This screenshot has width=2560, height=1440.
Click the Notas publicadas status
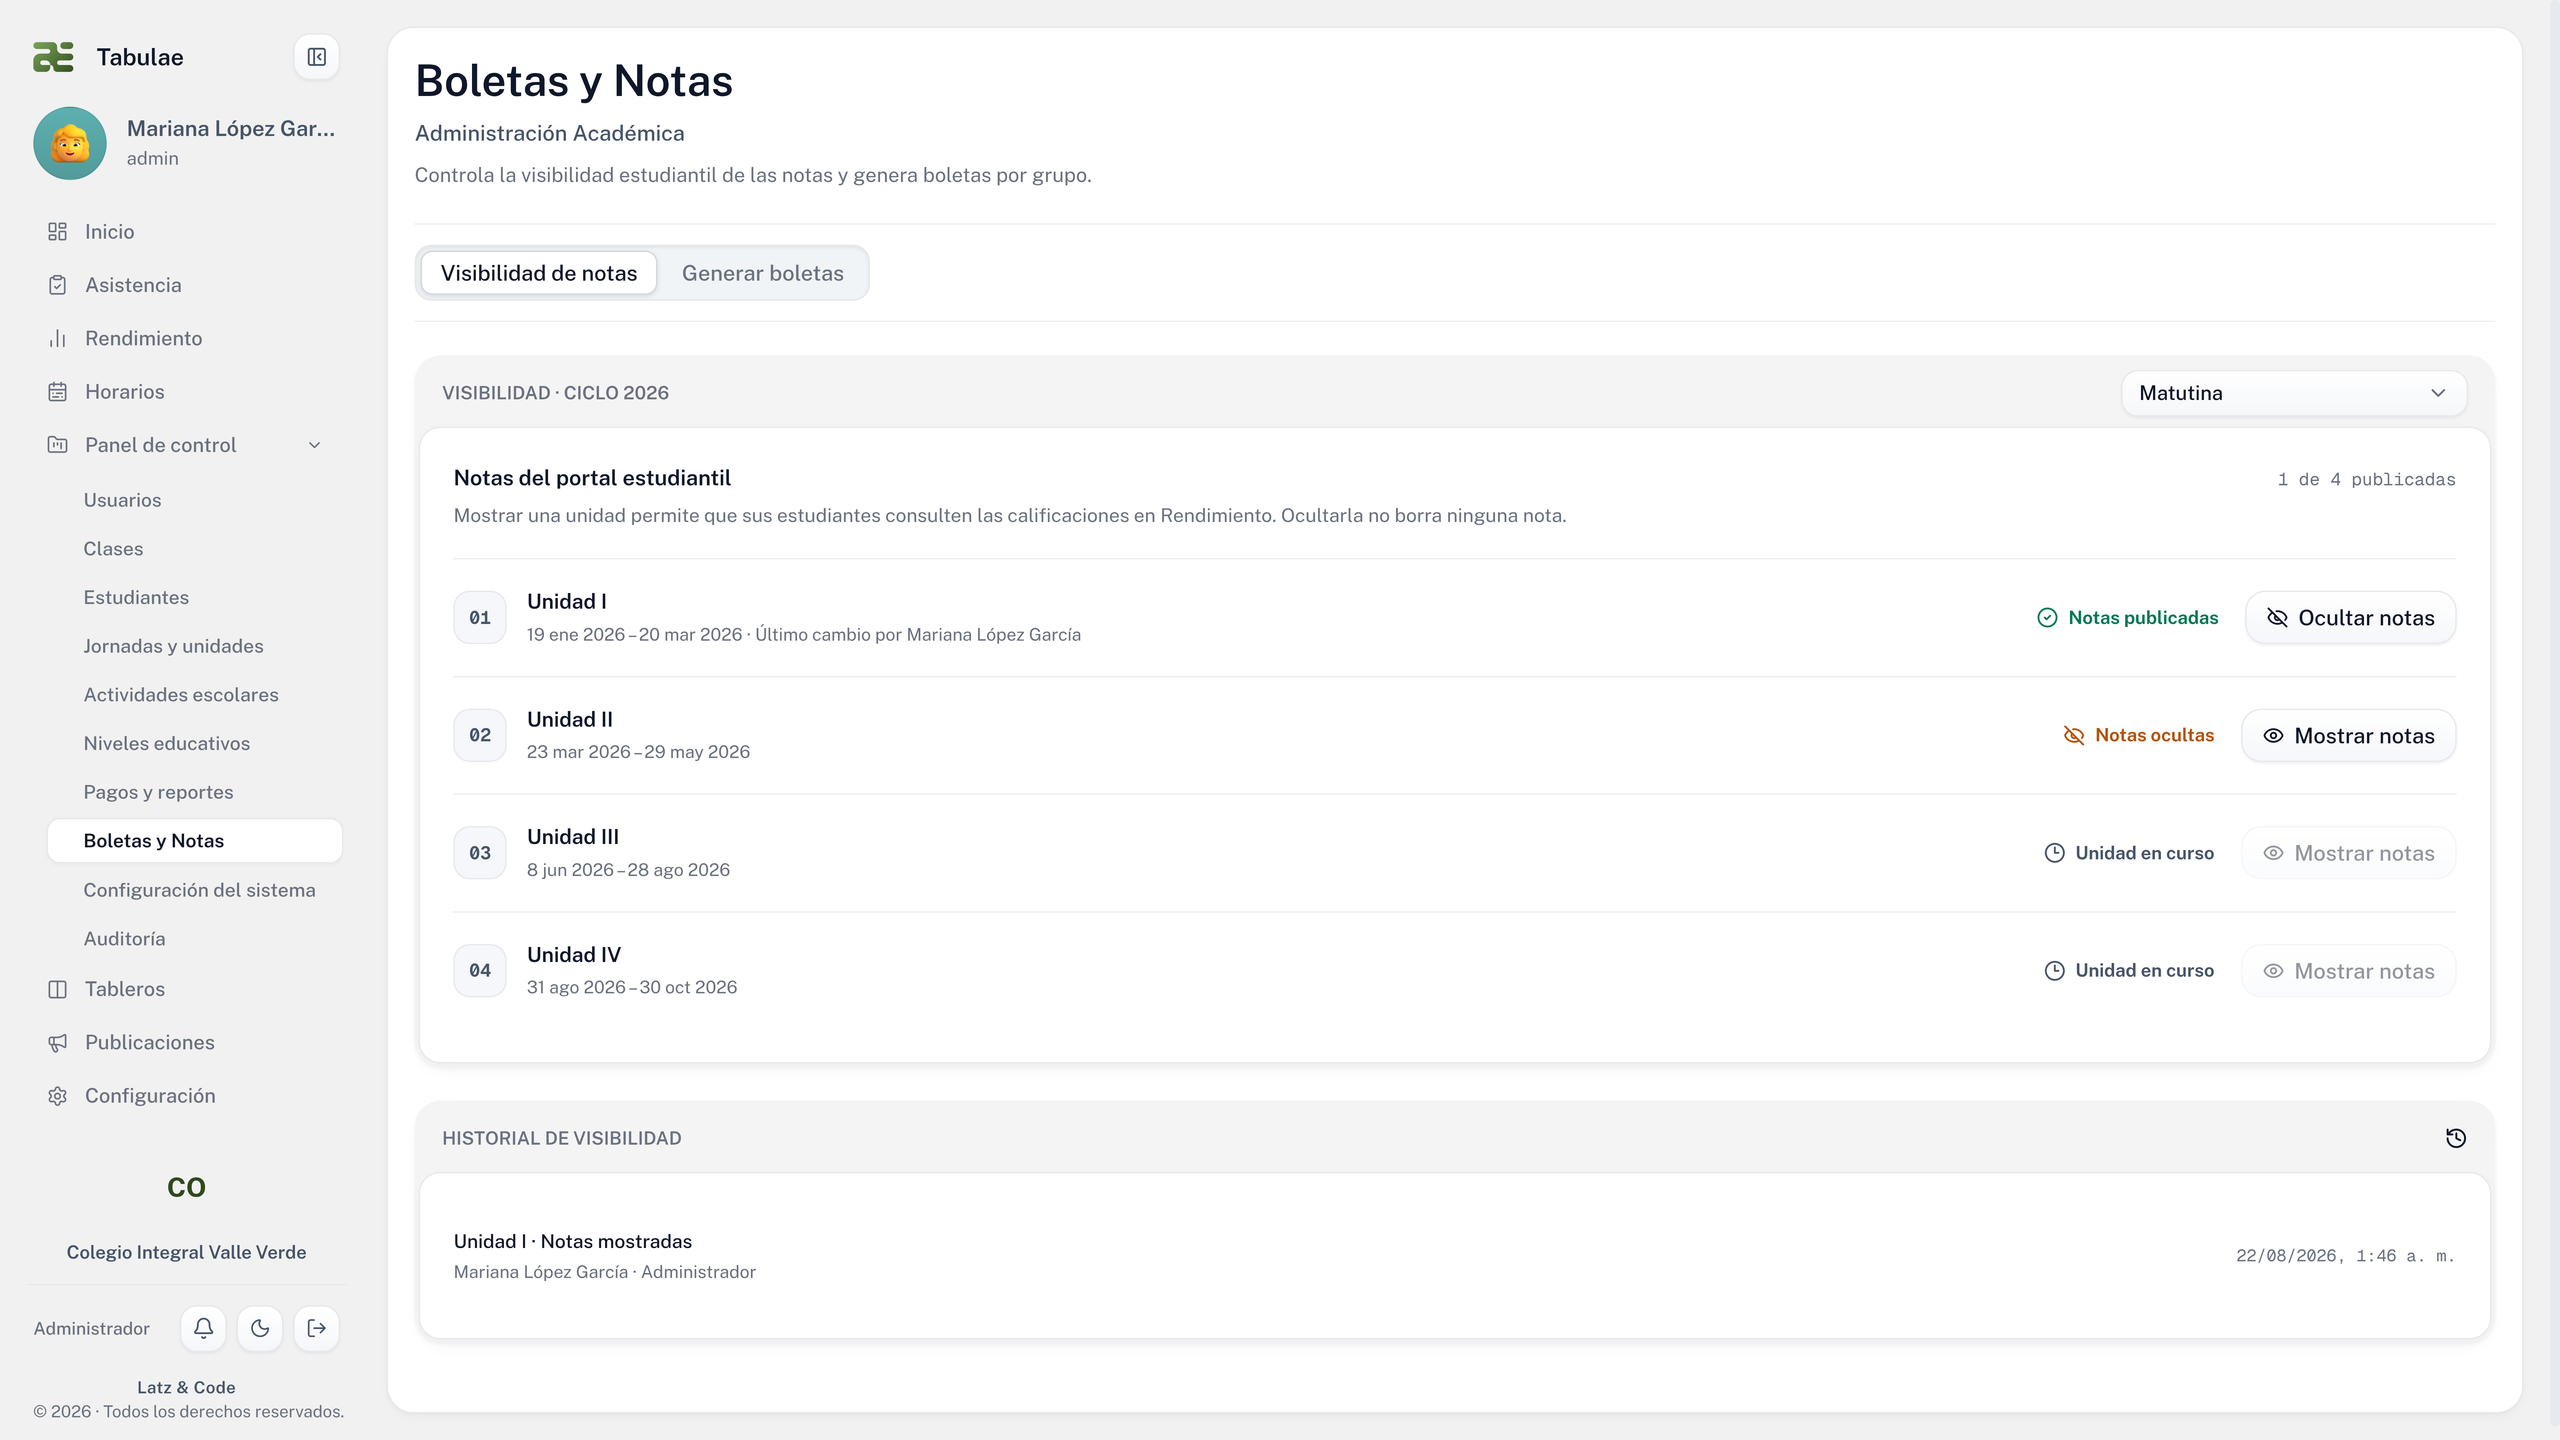pyautogui.click(x=2127, y=618)
